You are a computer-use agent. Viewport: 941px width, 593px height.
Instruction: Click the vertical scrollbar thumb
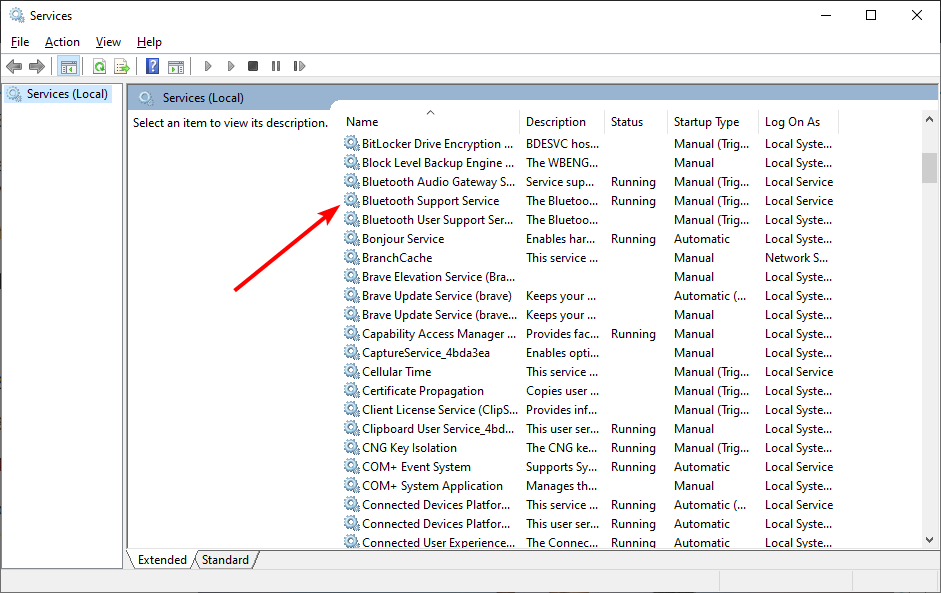pyautogui.click(x=930, y=167)
